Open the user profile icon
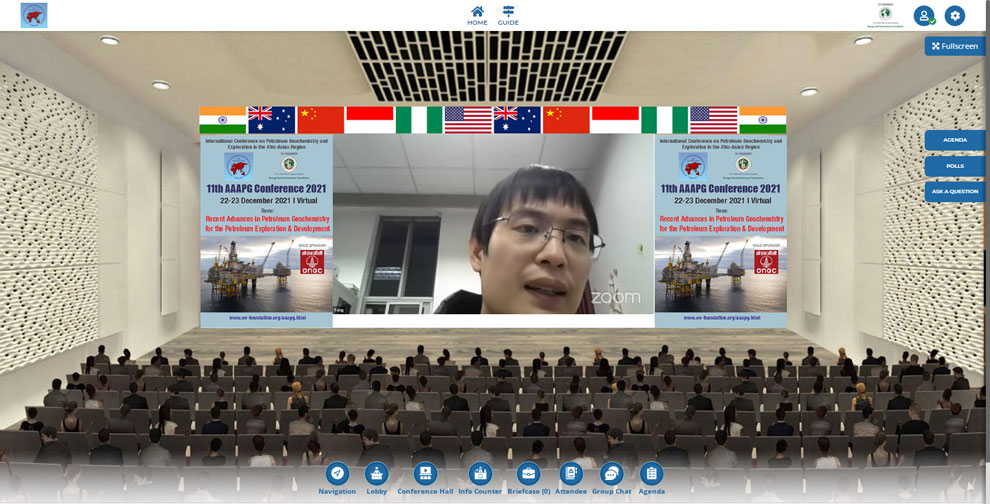 point(924,16)
